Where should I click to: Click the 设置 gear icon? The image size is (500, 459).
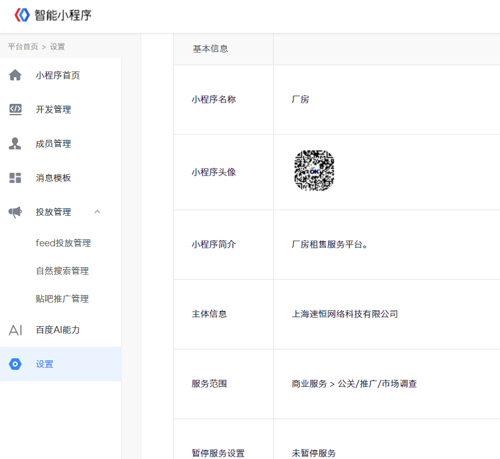pos(15,364)
